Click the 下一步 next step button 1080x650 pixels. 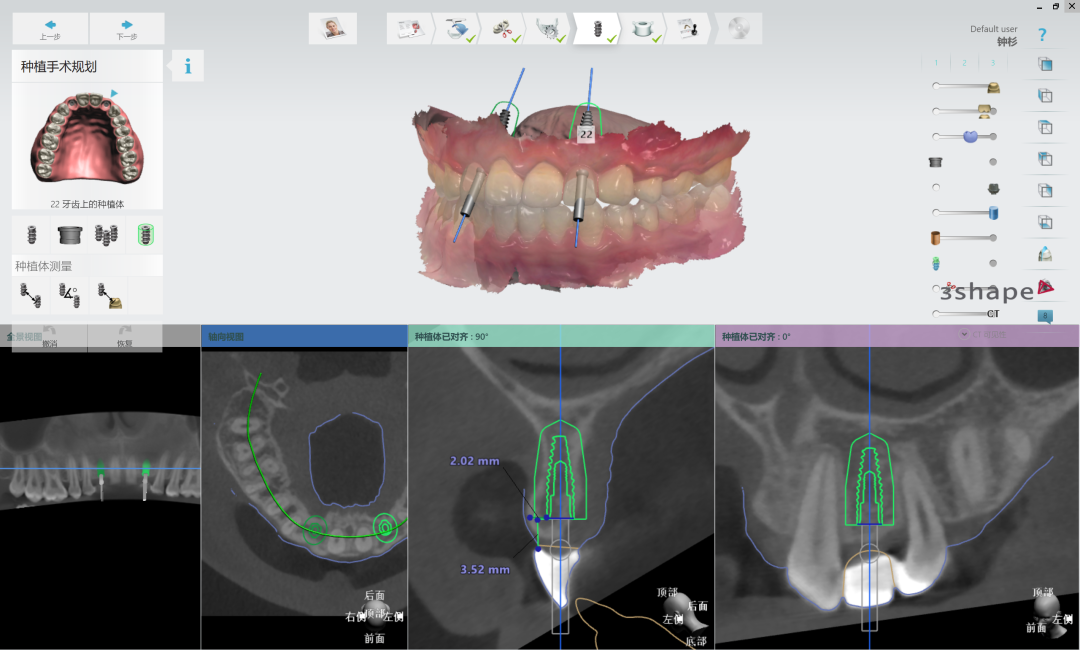[126, 29]
